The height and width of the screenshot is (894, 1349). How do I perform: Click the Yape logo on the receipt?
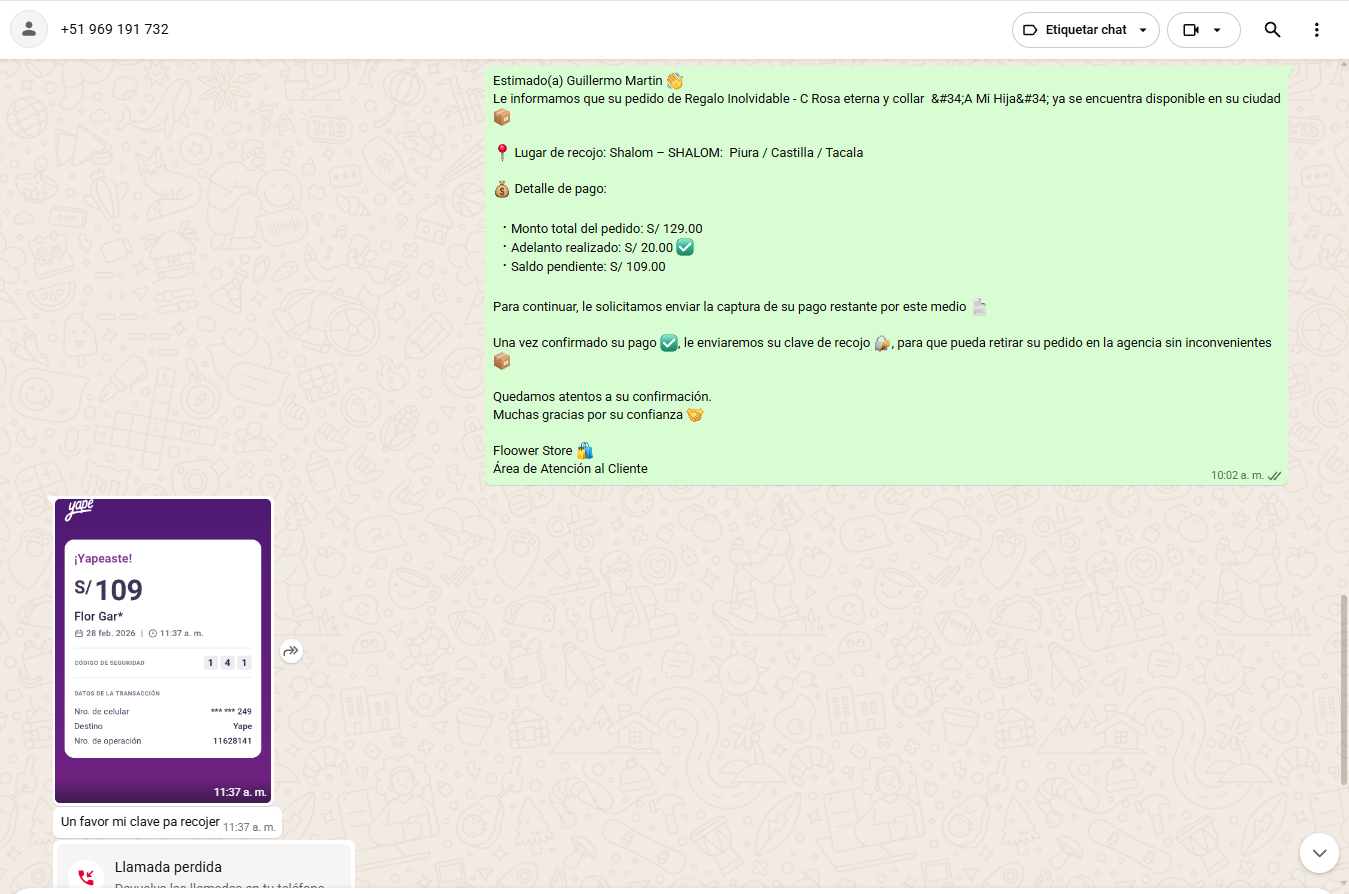[80, 510]
